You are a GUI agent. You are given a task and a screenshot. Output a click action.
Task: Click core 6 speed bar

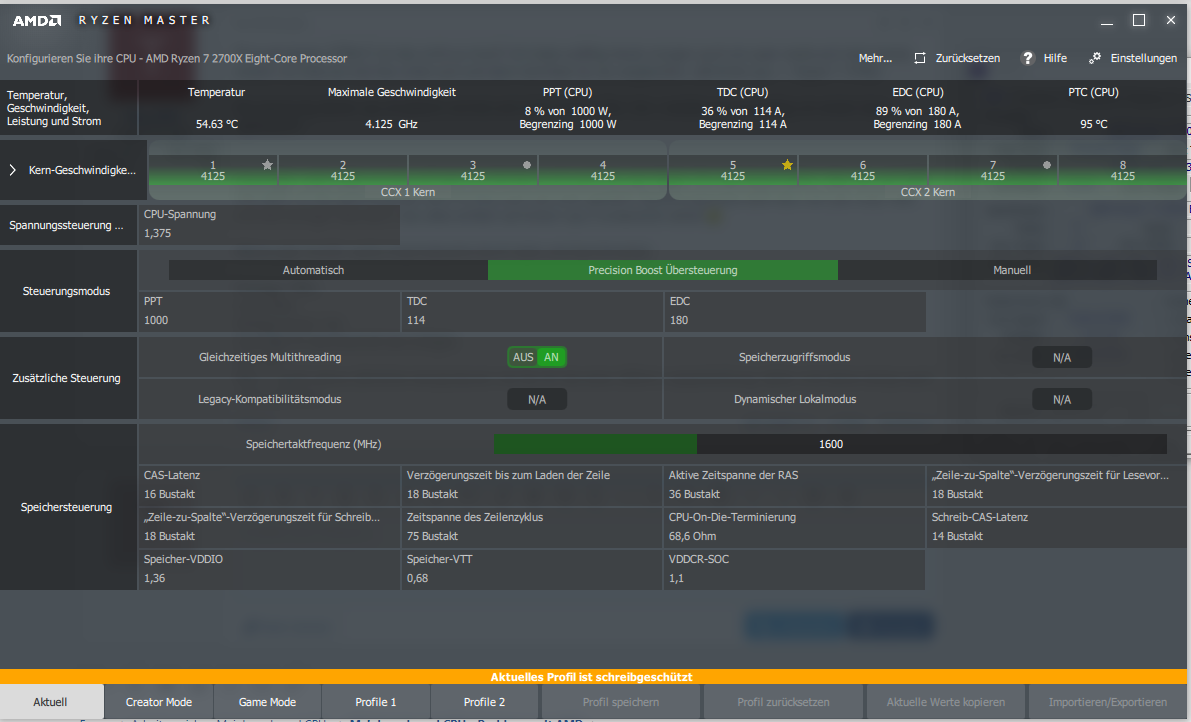coord(863,170)
